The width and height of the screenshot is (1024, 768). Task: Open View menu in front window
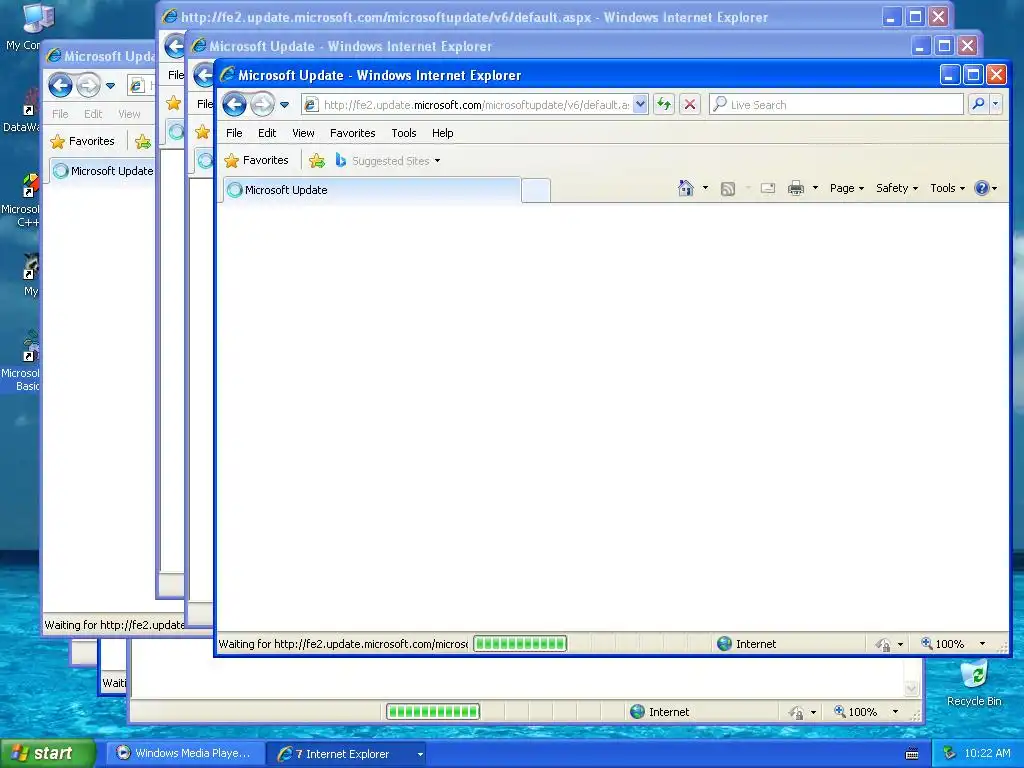click(303, 133)
